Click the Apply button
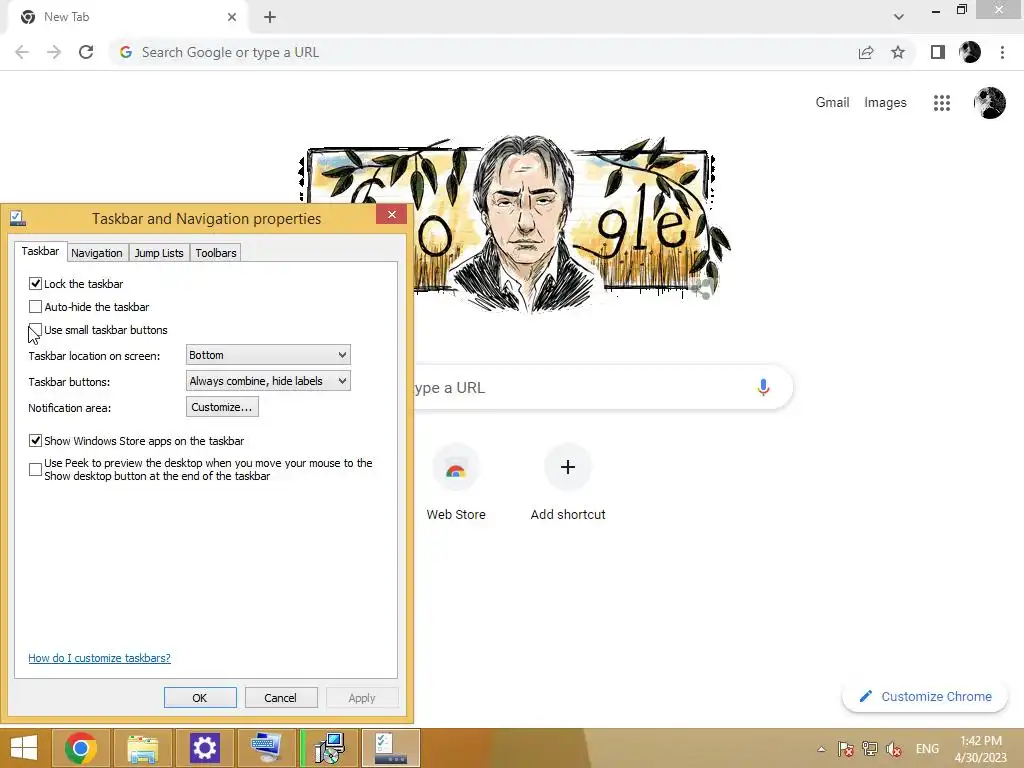This screenshot has width=1024, height=768. tap(362, 697)
